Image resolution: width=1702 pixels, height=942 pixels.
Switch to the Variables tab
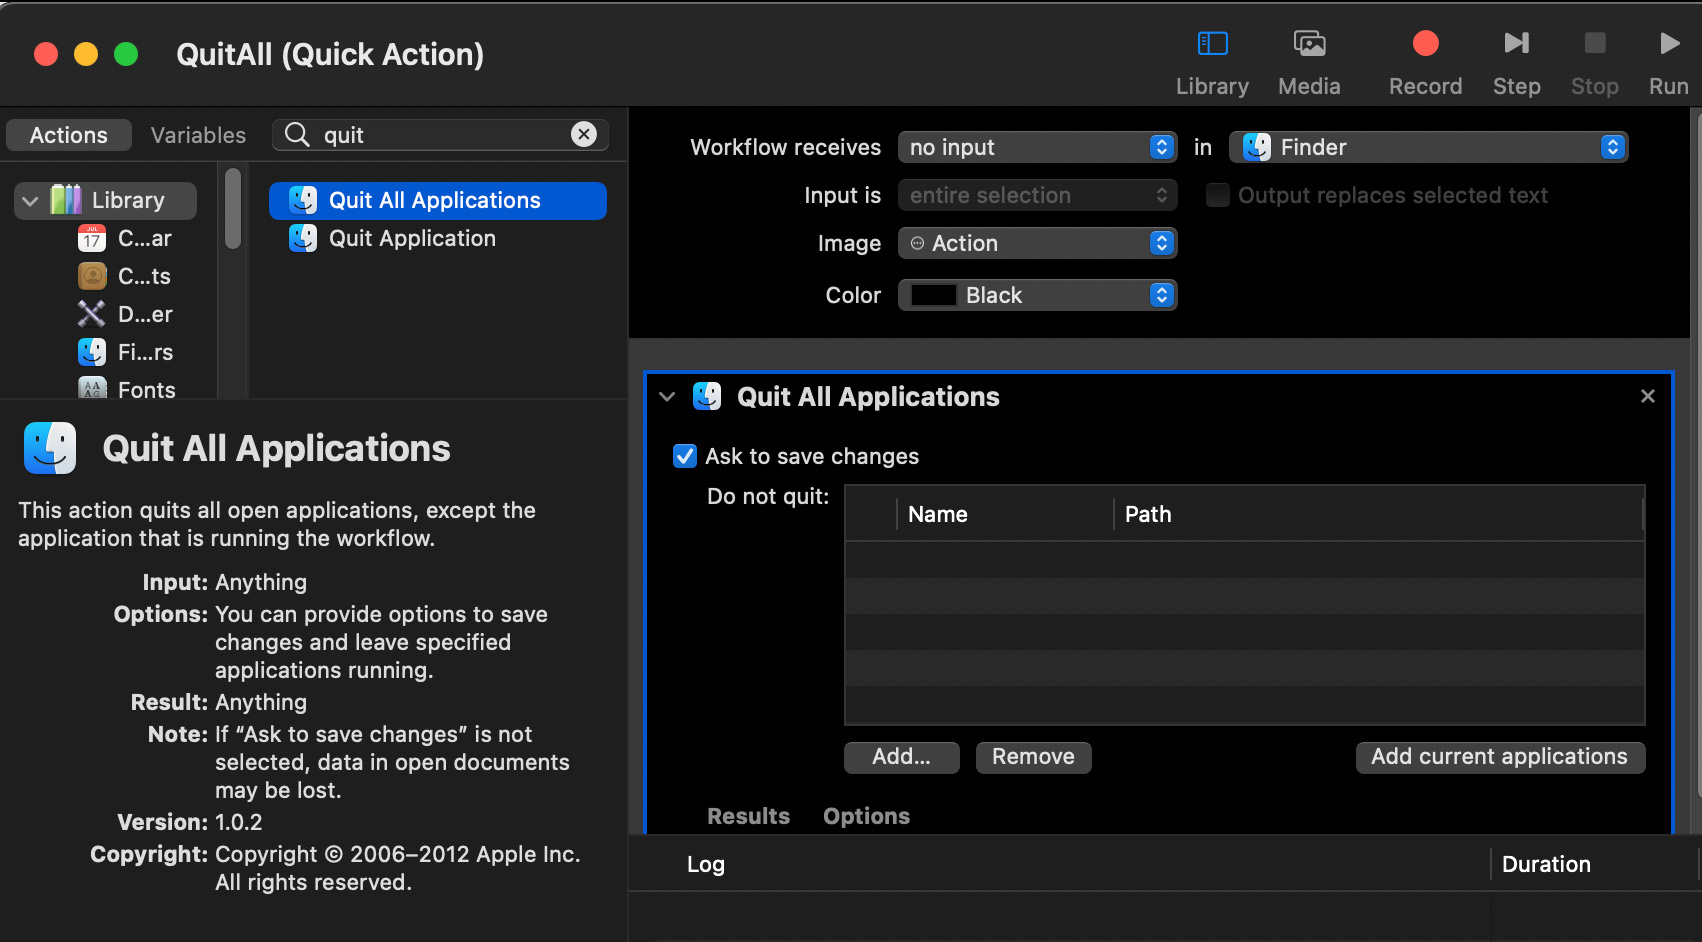click(x=198, y=135)
